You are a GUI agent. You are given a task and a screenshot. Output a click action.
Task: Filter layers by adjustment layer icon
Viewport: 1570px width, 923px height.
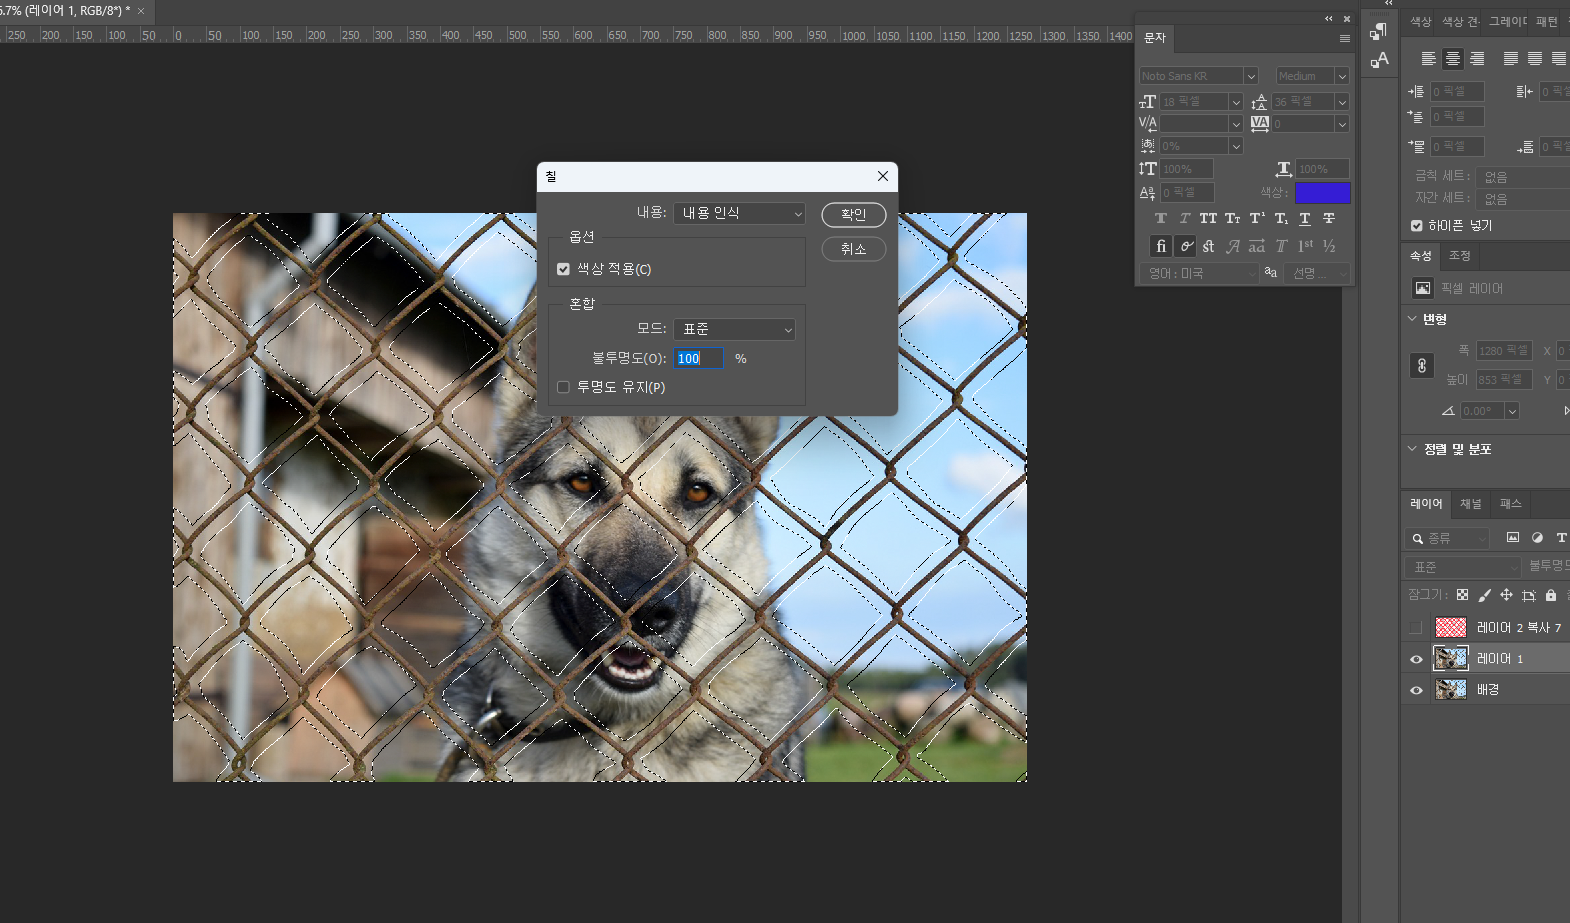pos(1537,538)
